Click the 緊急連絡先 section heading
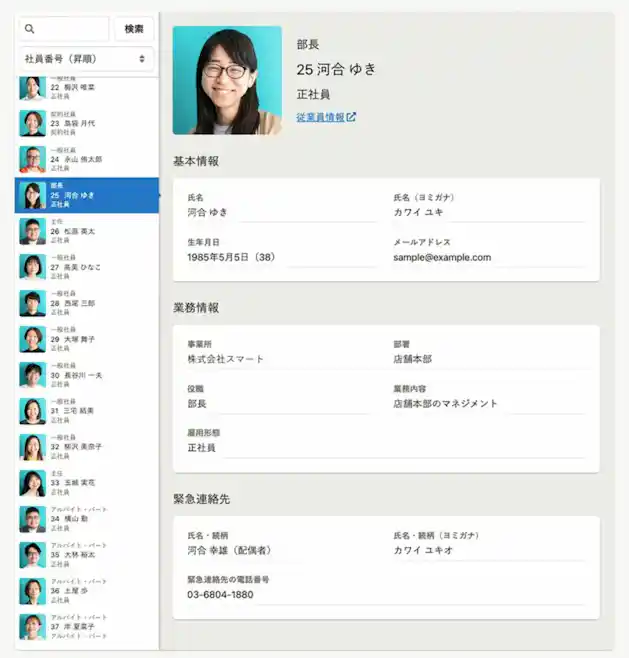 pyautogui.click(x=202, y=499)
